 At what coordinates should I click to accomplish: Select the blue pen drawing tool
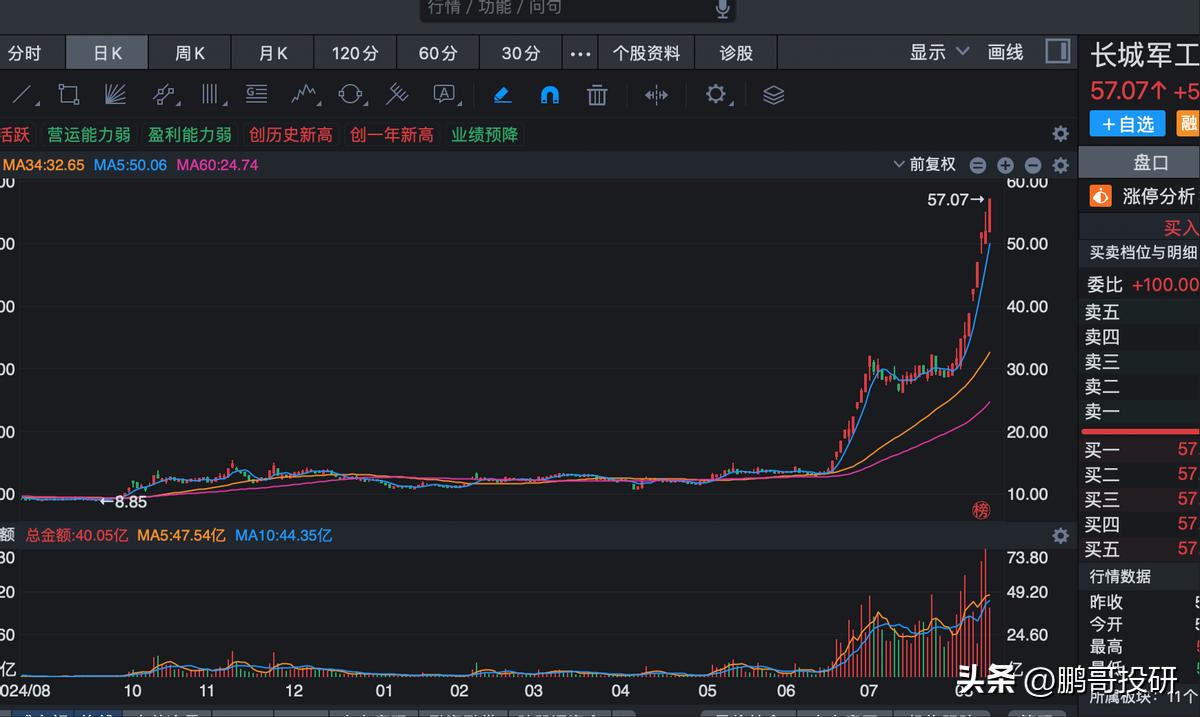[x=502, y=94]
